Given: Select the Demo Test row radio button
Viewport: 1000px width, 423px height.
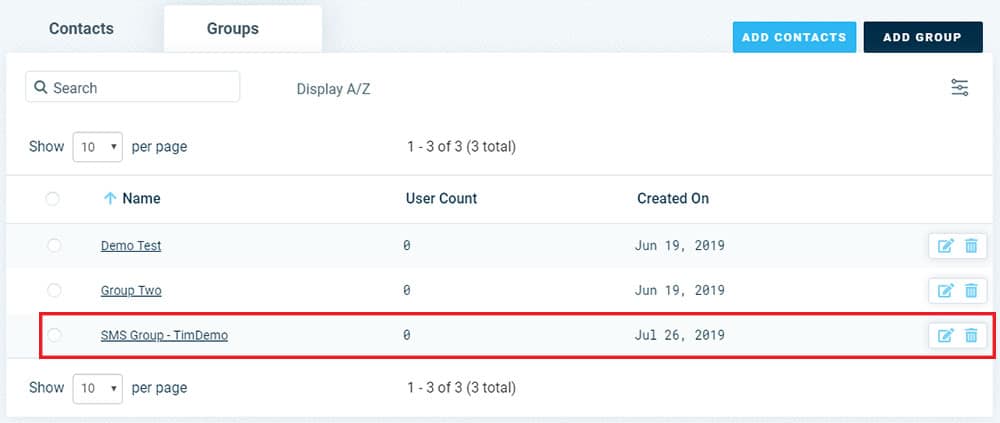Looking at the screenshot, I should tap(54, 245).
